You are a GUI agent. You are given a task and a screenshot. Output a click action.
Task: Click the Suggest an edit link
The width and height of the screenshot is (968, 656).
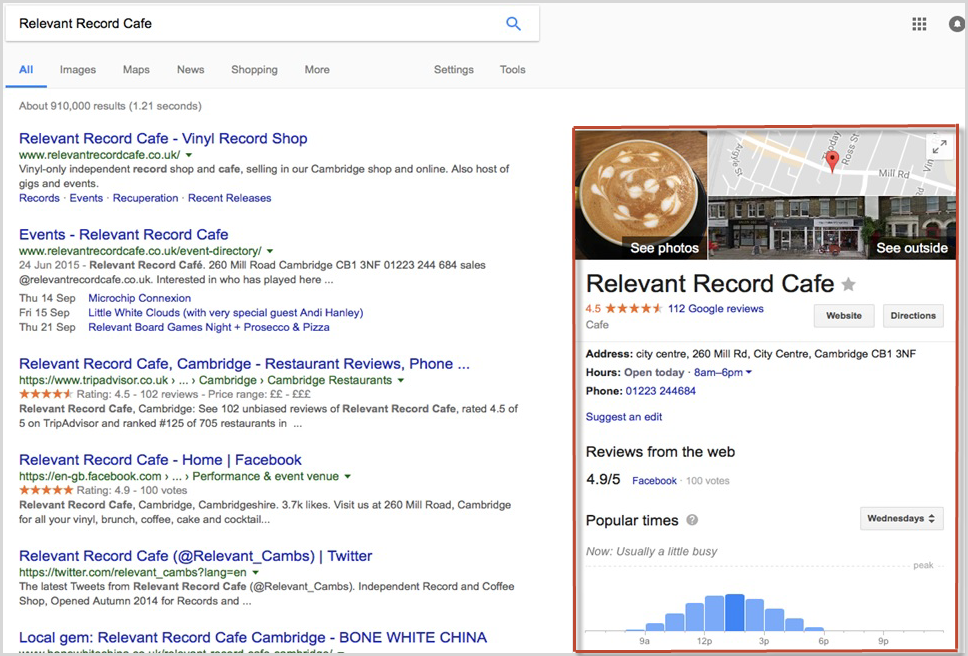(624, 417)
